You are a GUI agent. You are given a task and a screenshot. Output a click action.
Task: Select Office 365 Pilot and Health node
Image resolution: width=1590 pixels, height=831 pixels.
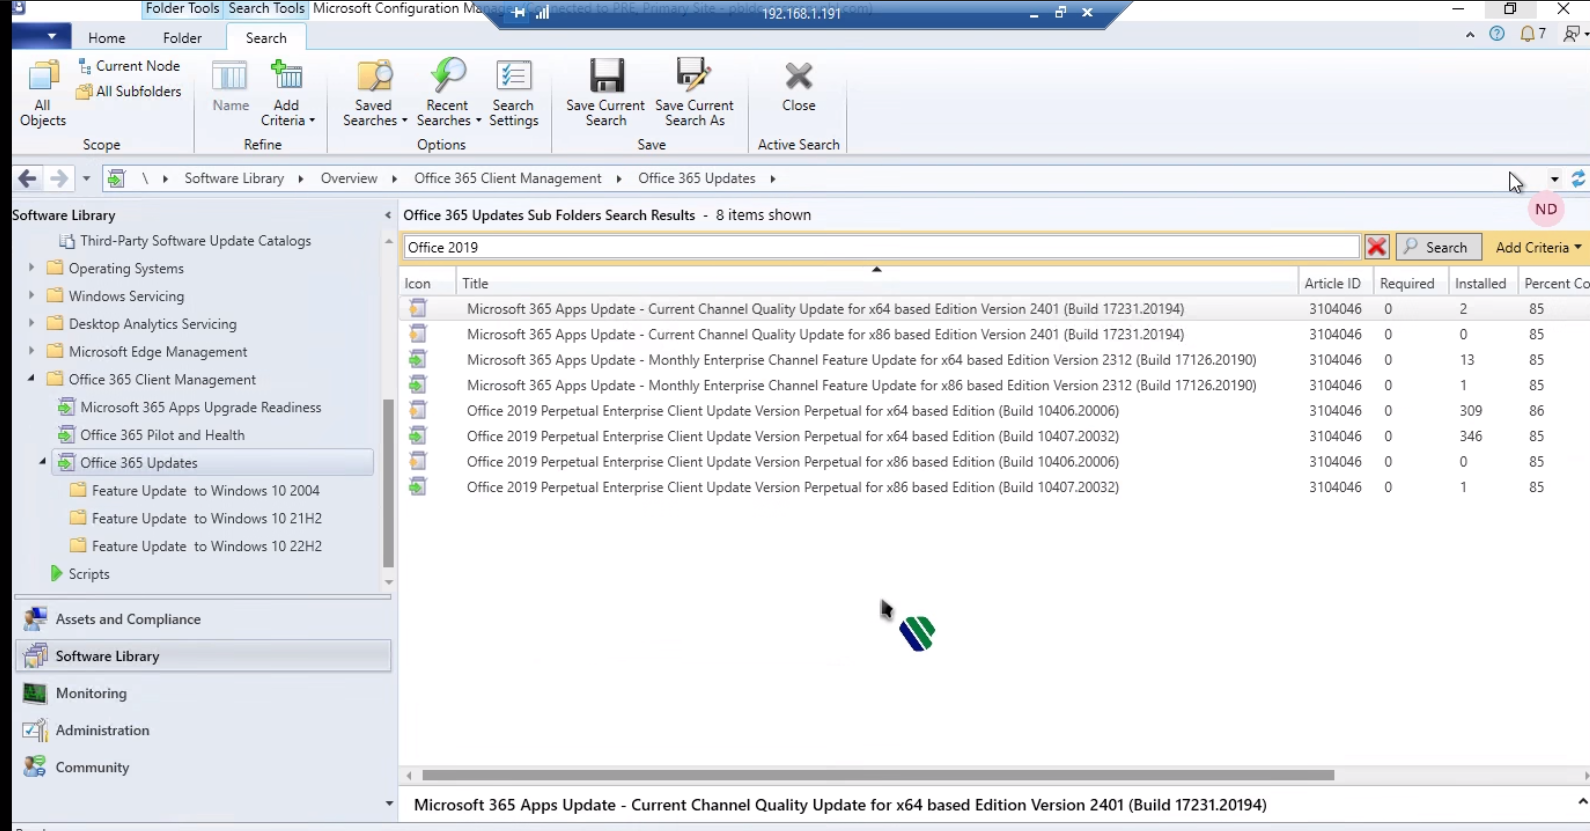(162, 435)
